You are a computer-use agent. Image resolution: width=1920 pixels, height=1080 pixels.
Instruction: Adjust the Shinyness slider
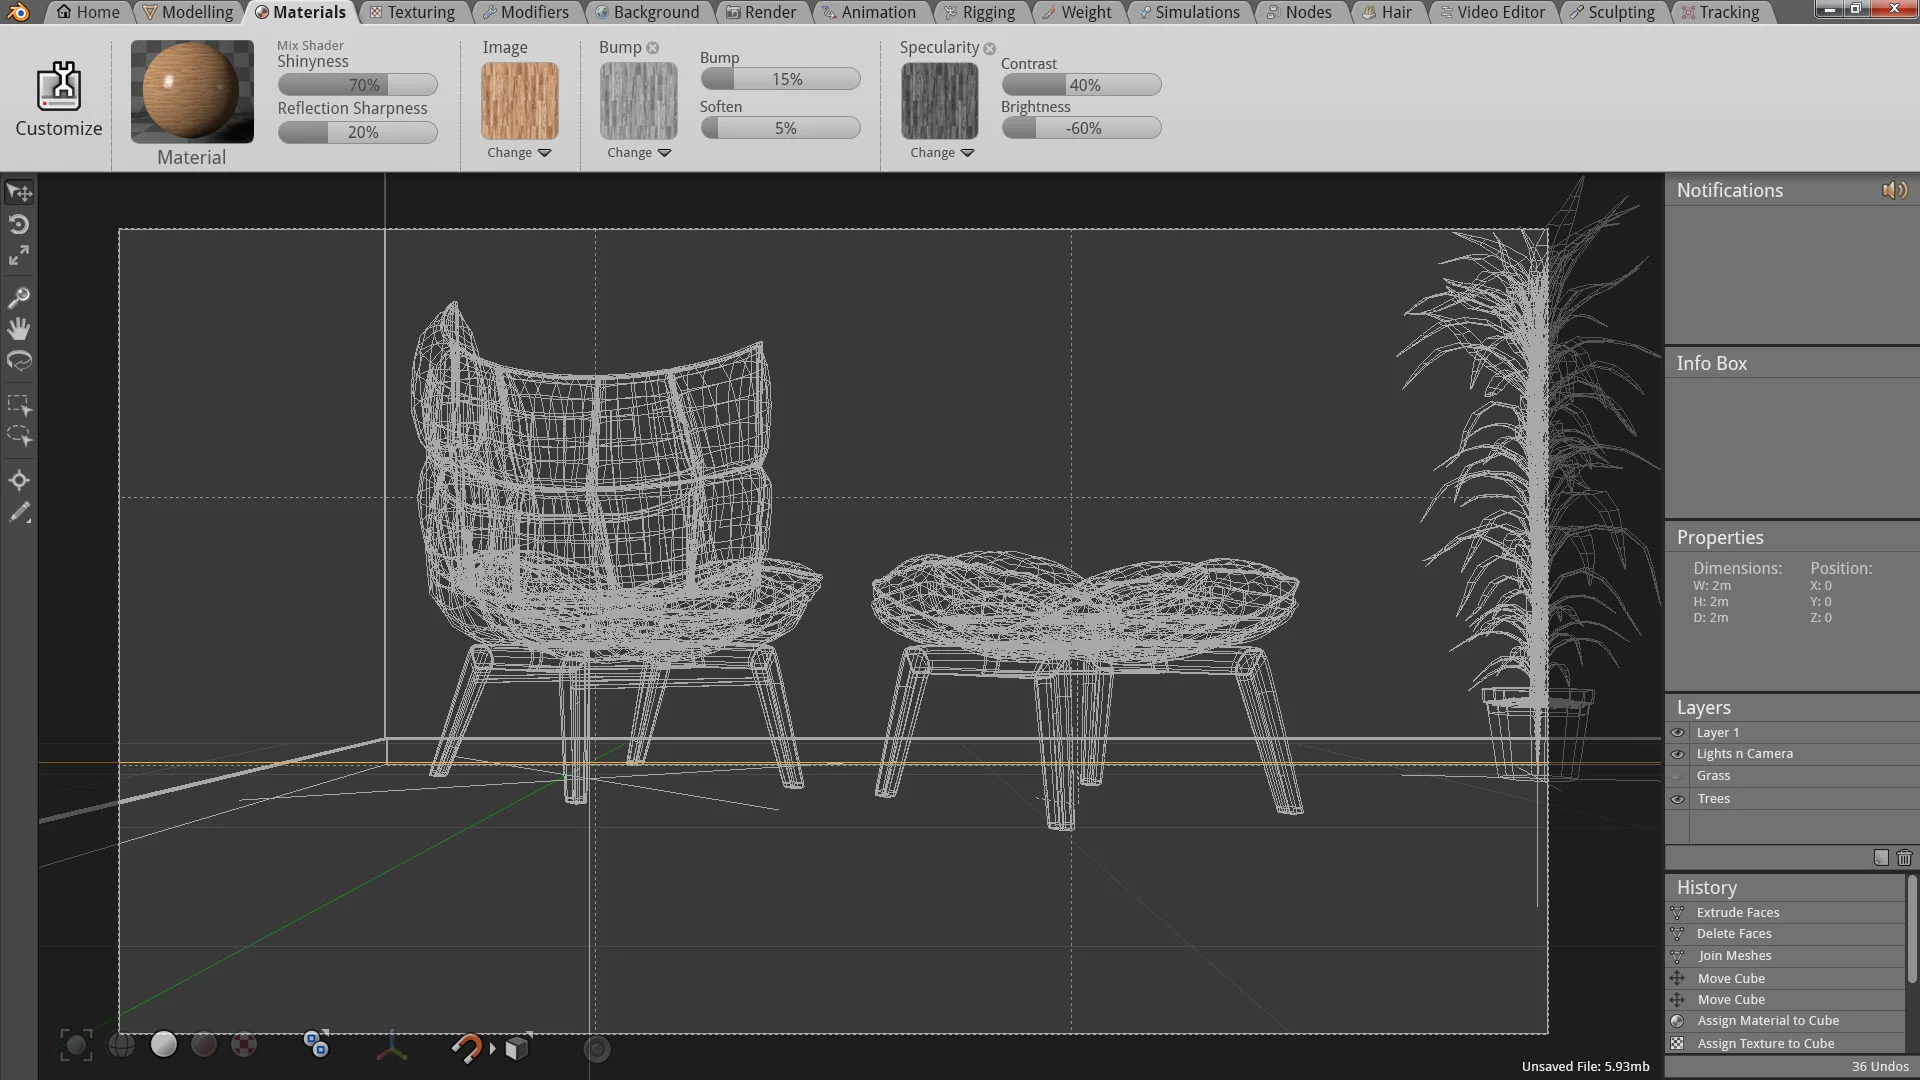coord(357,85)
